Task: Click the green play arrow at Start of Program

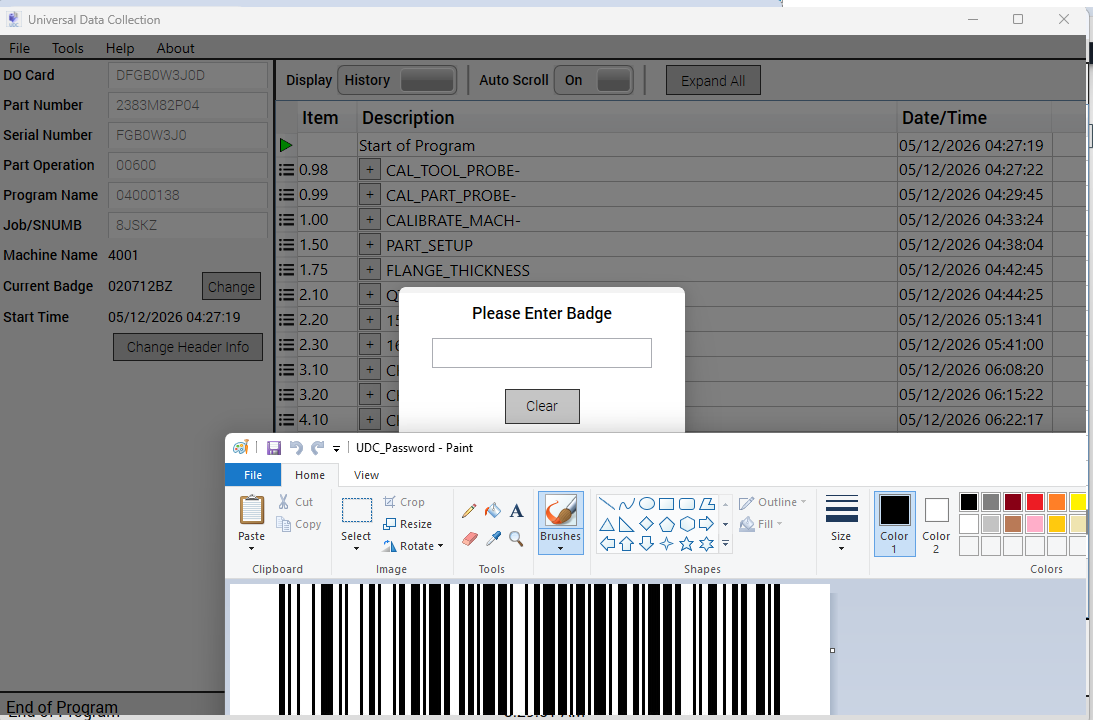Action: [x=286, y=145]
